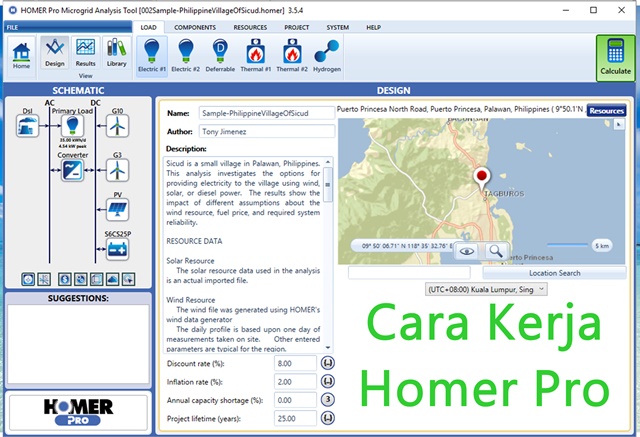Screen dimensions: 640x437
Task: Select the Thermal #2 load
Action: pos(292,56)
